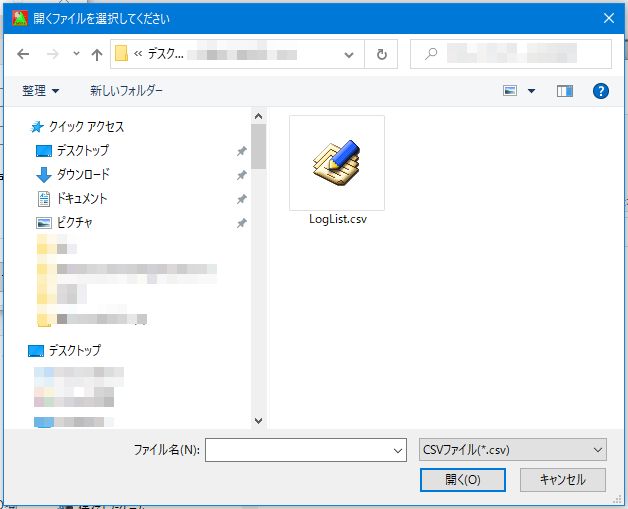Change view using the view icon

pos(509,91)
